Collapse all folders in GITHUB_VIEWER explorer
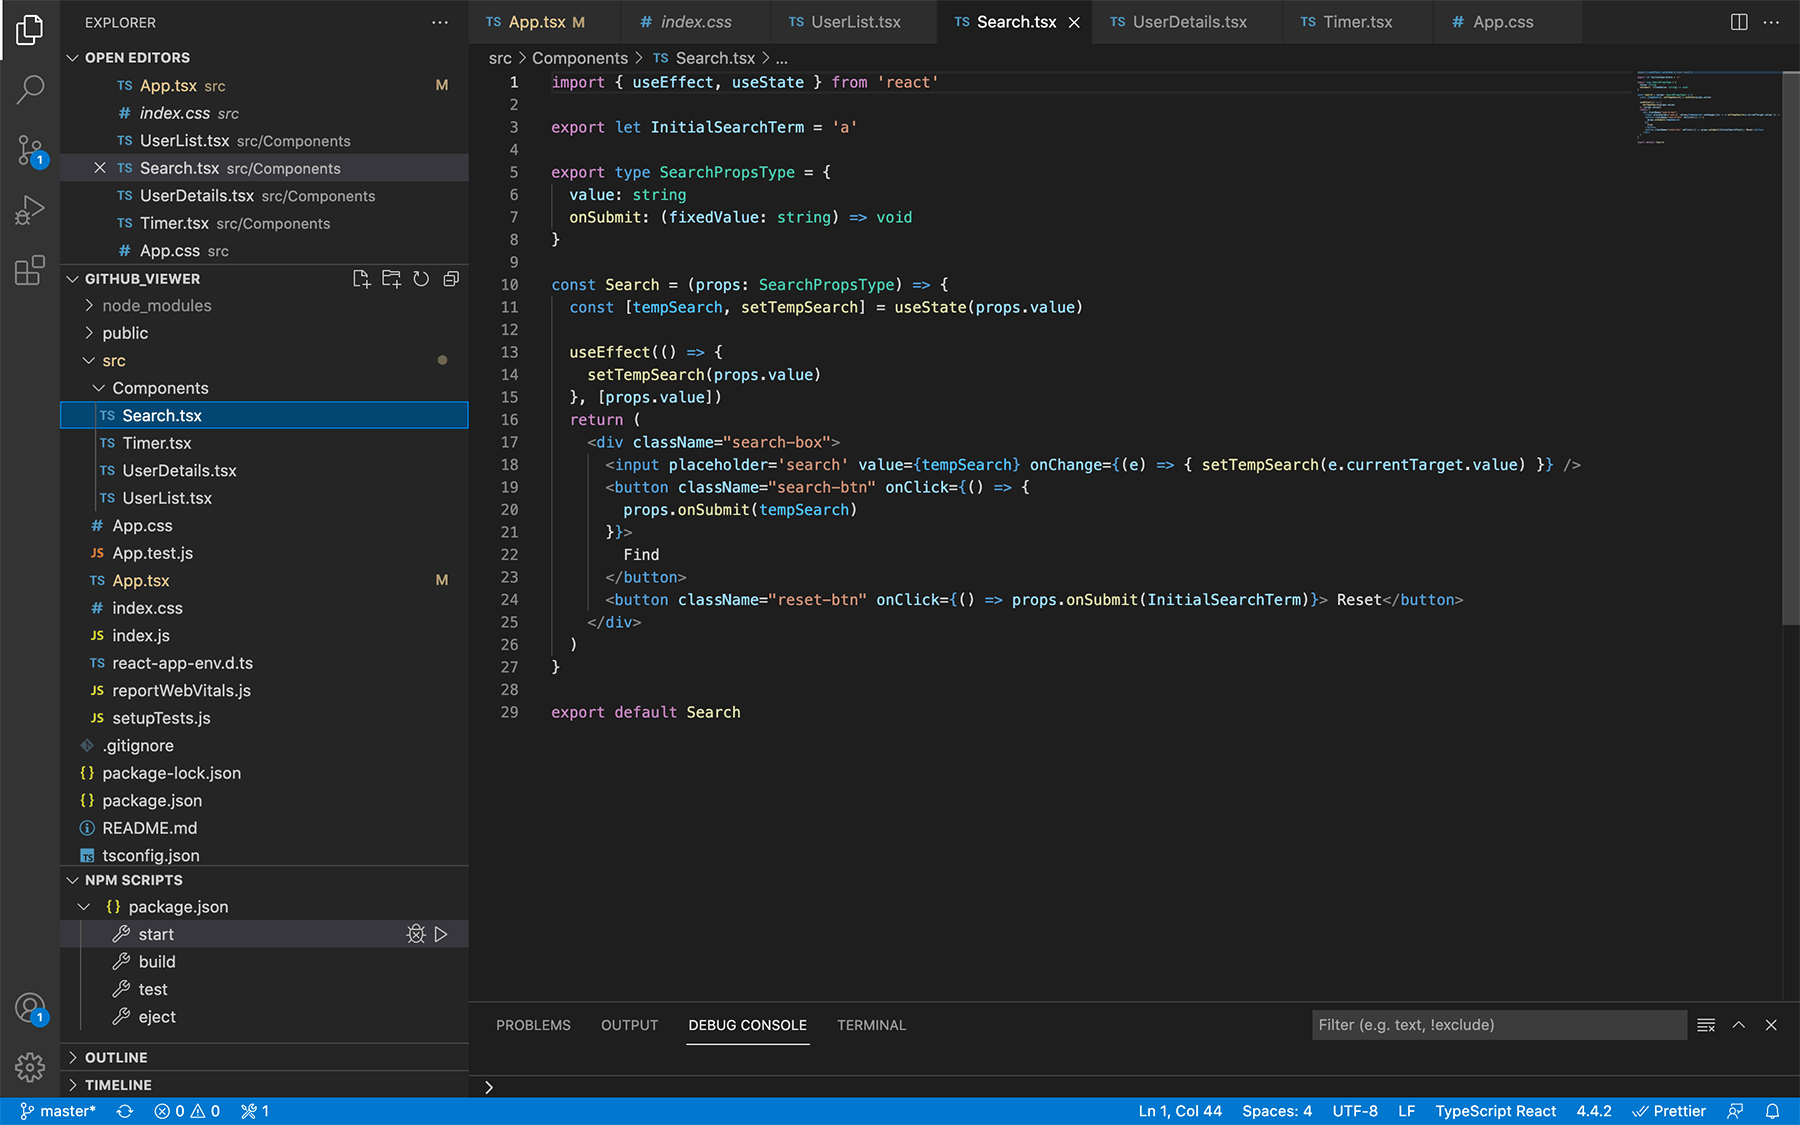Viewport: 1800px width, 1125px height. pos(451,279)
